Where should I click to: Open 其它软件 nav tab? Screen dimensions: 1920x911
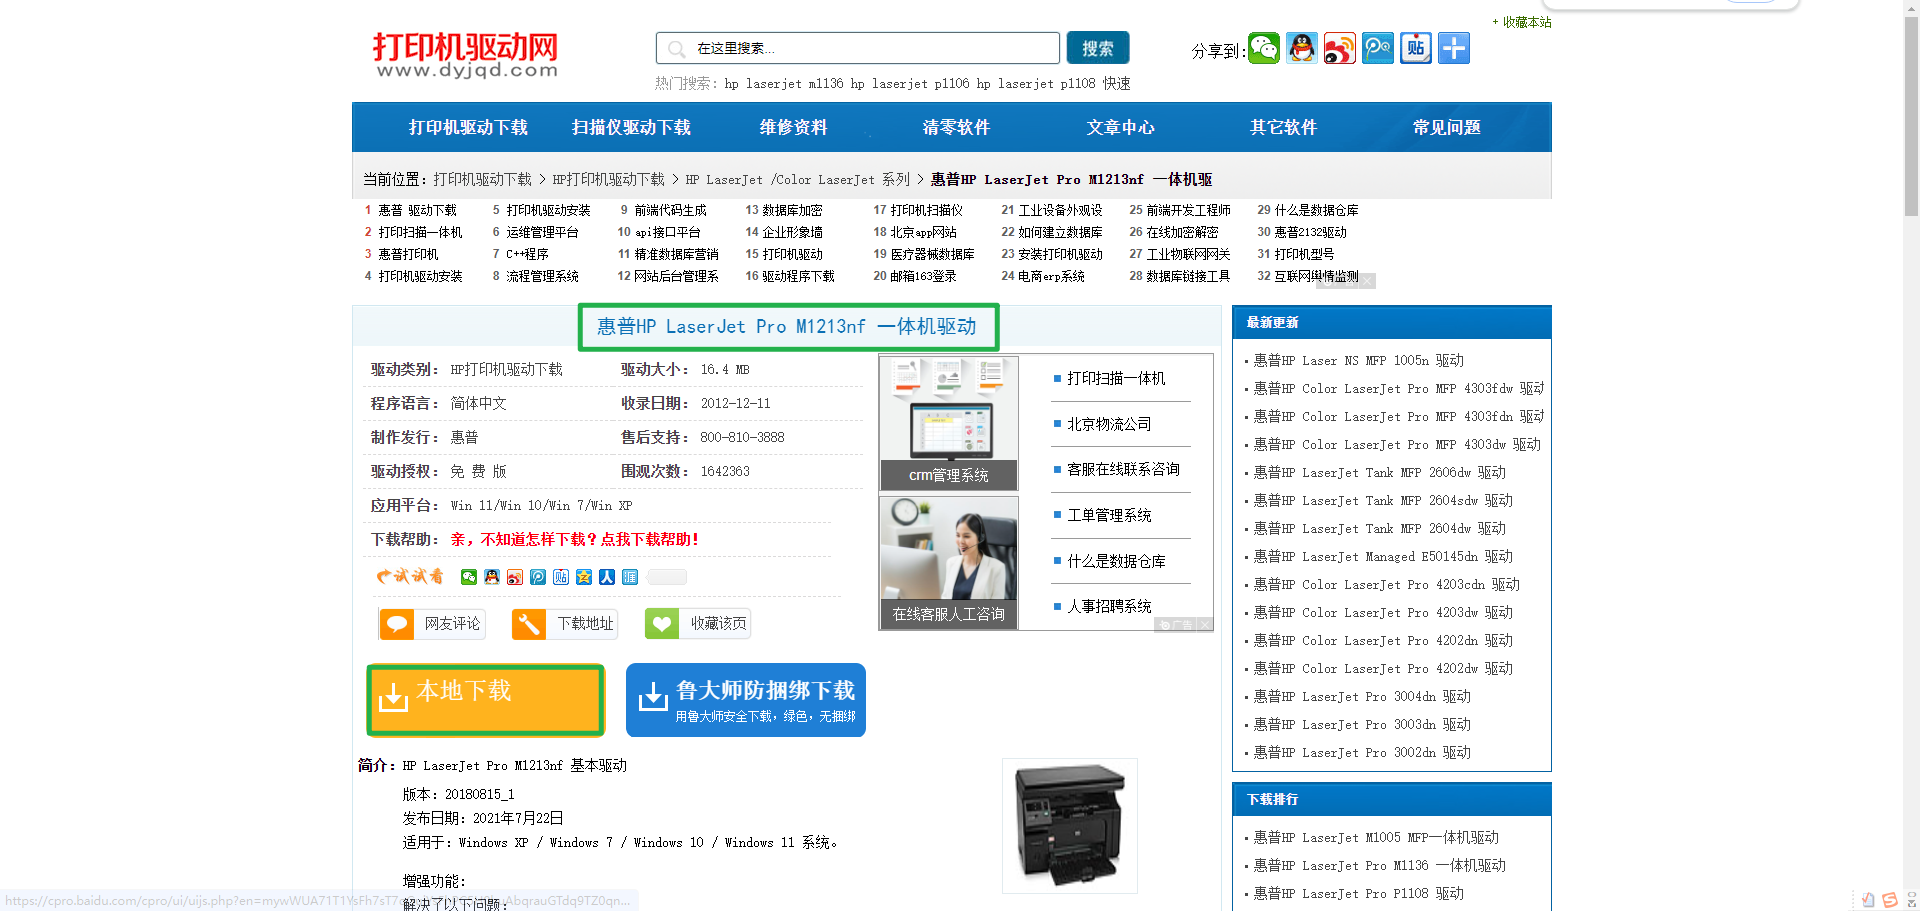1283,128
